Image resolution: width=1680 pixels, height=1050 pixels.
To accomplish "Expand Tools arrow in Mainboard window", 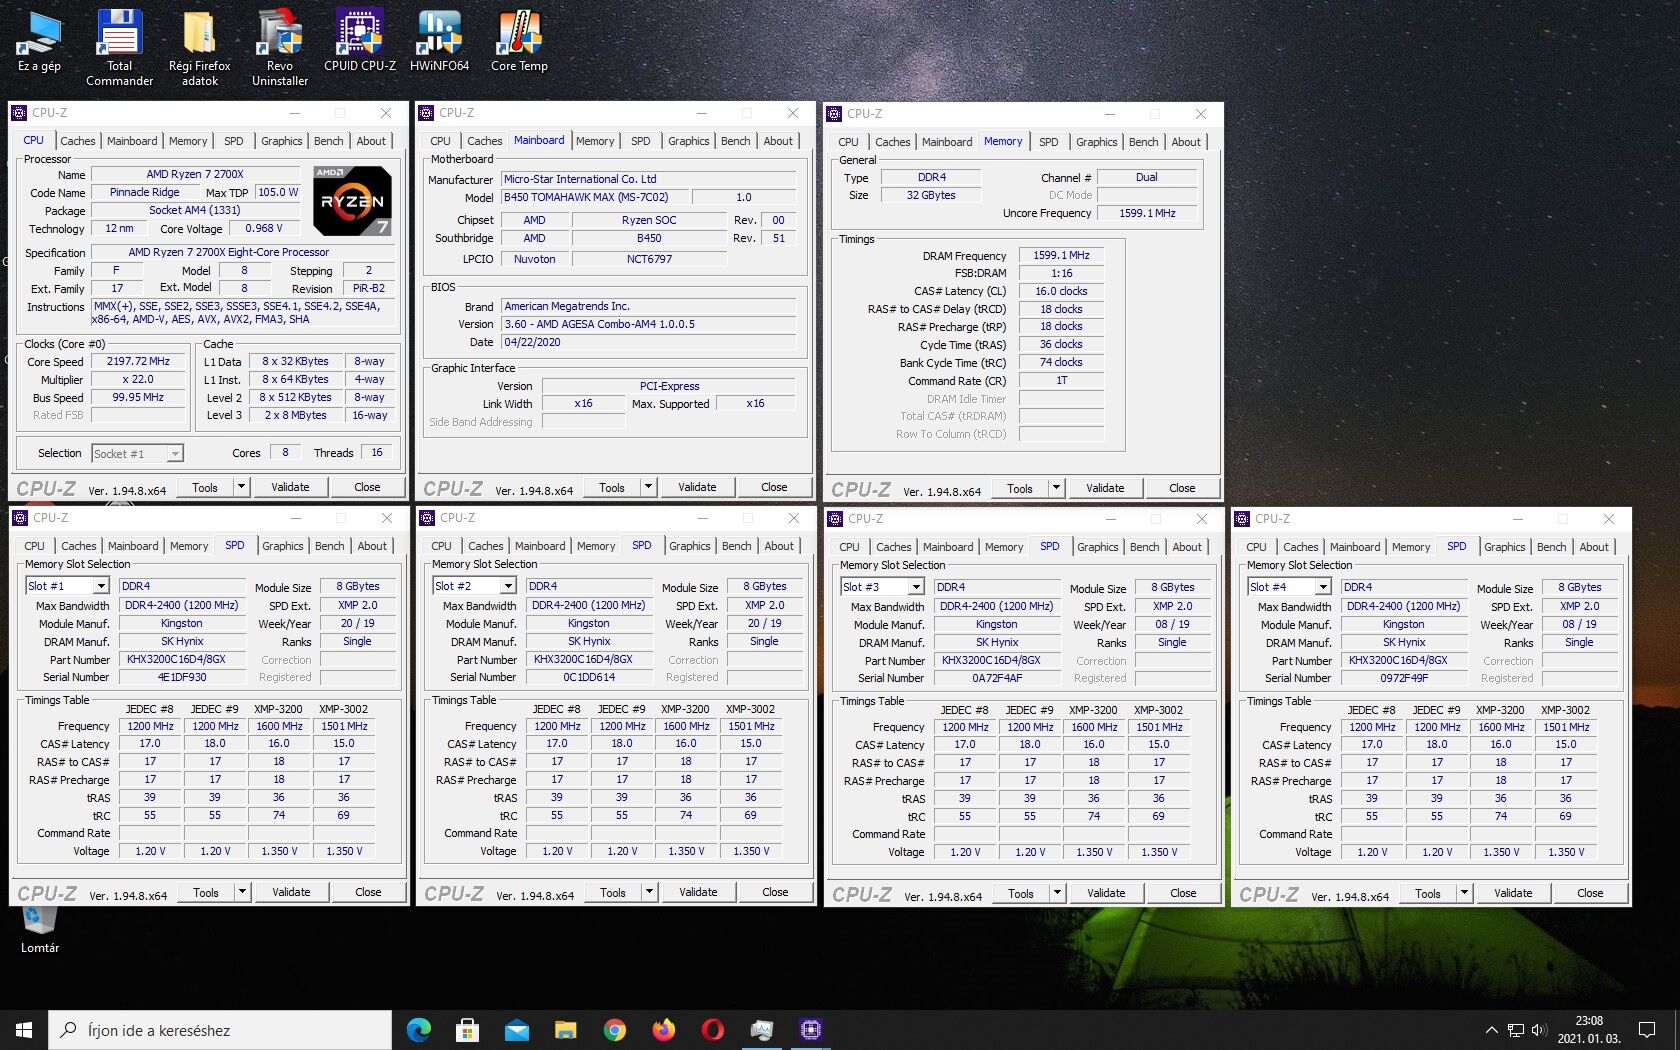I will [x=648, y=487].
